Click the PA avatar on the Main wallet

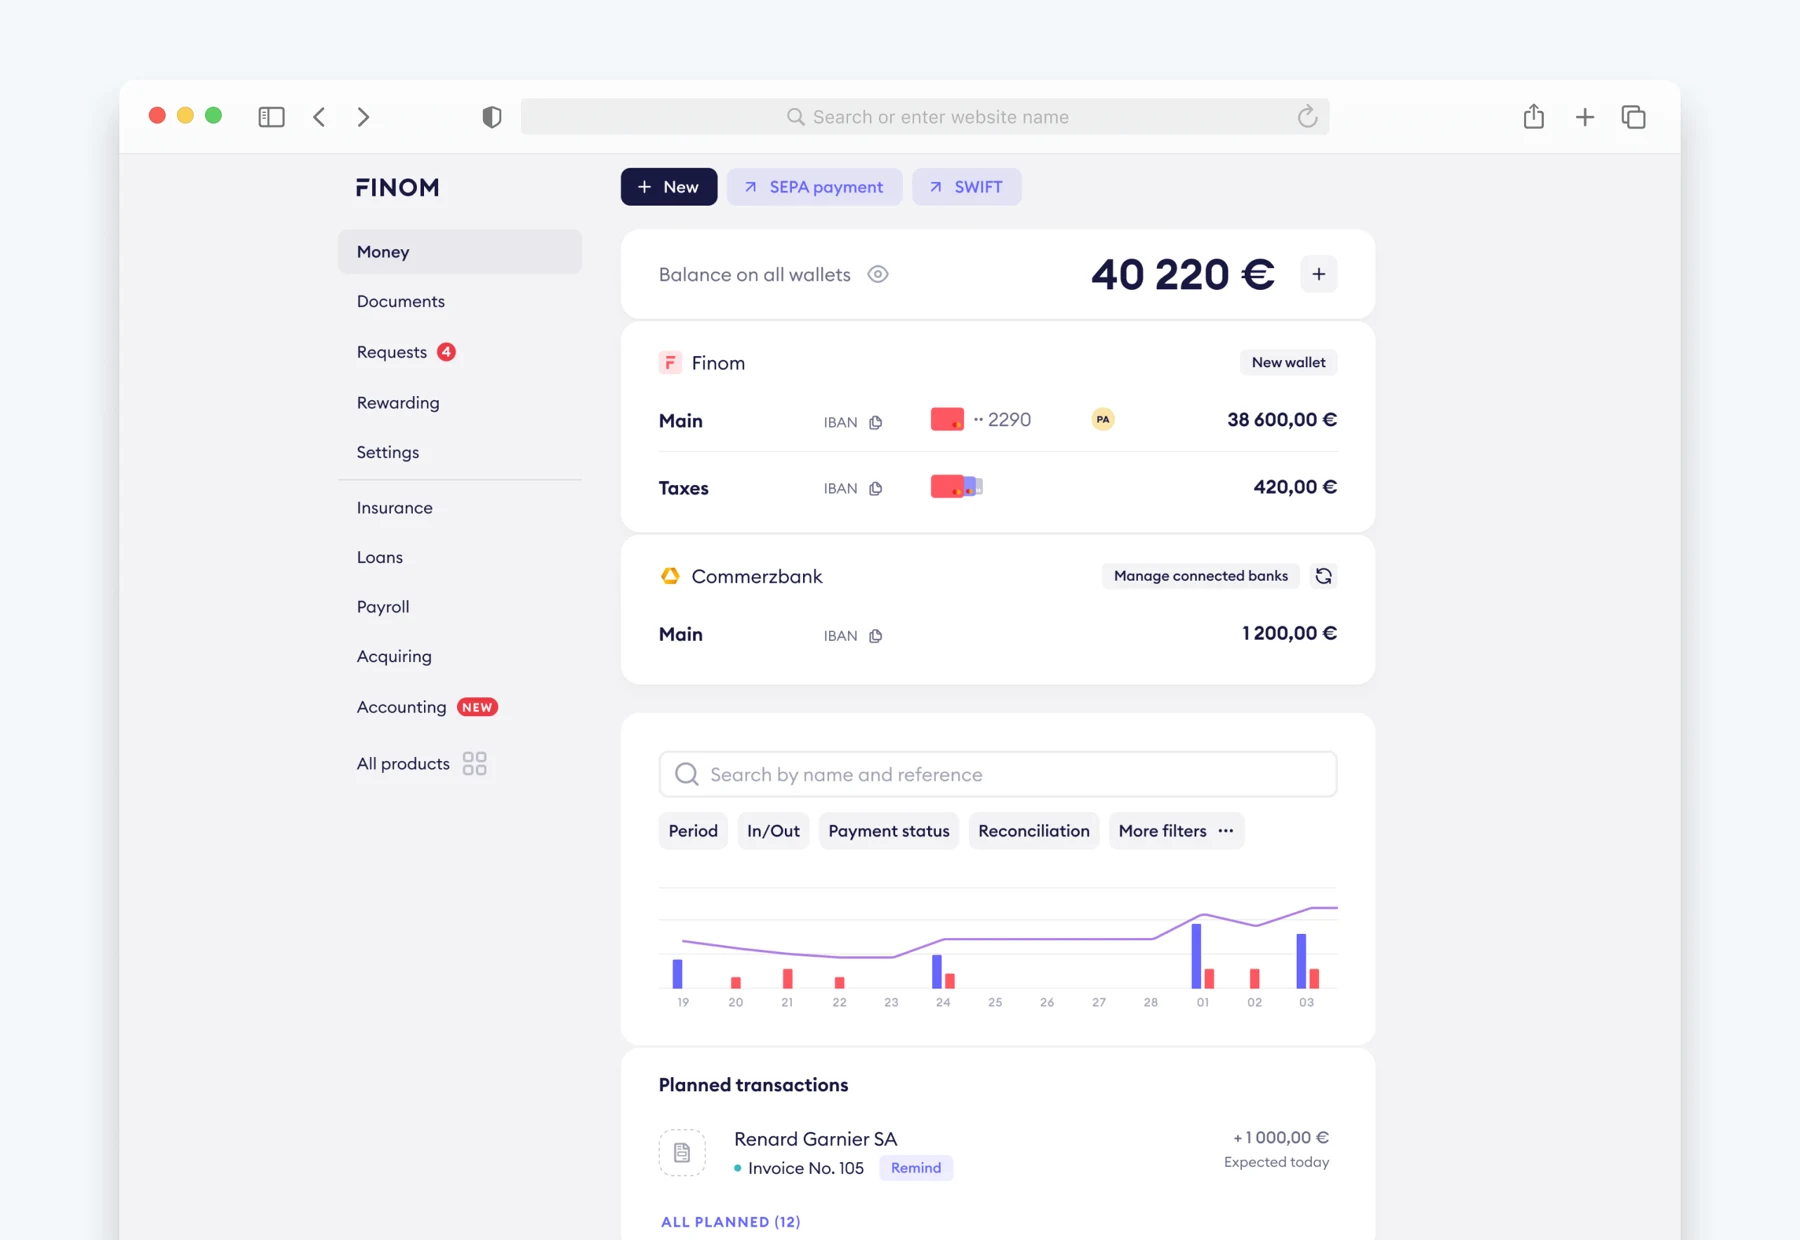1103,419
